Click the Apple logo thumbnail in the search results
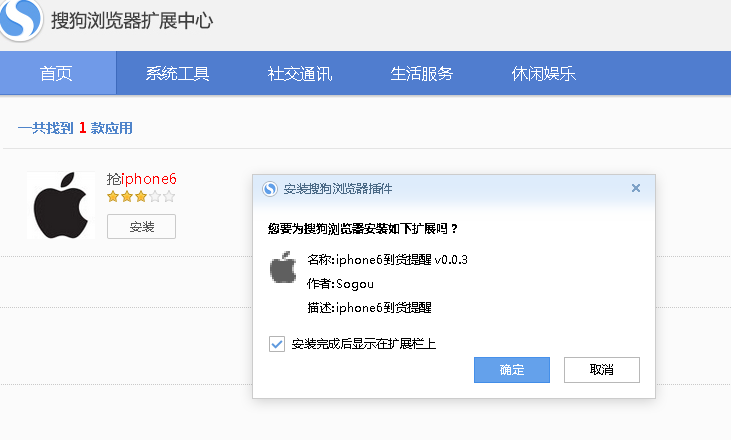 point(61,206)
